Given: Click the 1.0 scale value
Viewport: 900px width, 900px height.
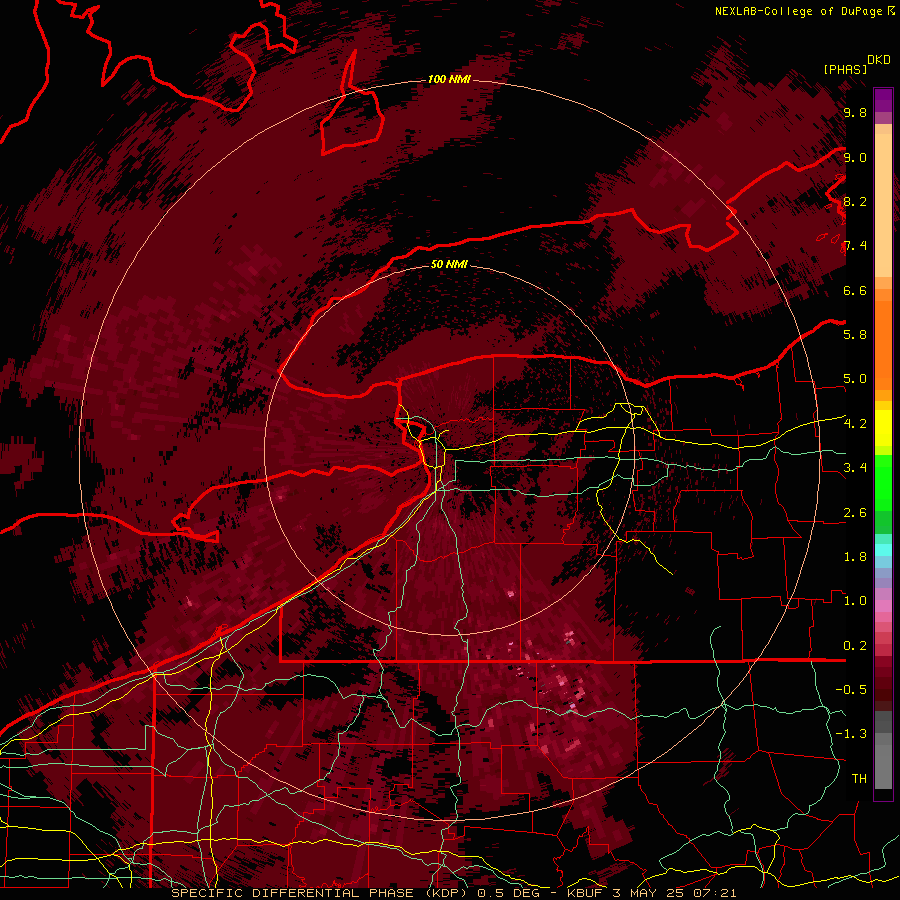Looking at the screenshot, I should pyautogui.click(x=855, y=601).
